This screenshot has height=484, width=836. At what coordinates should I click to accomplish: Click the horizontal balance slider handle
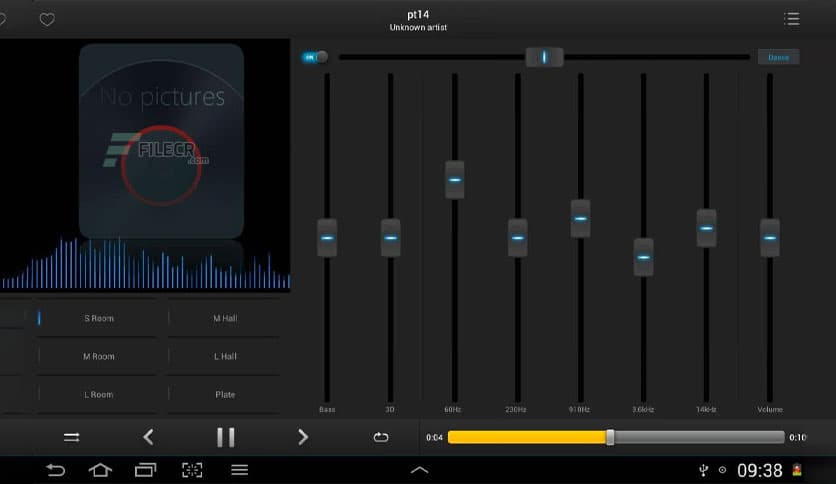[544, 57]
